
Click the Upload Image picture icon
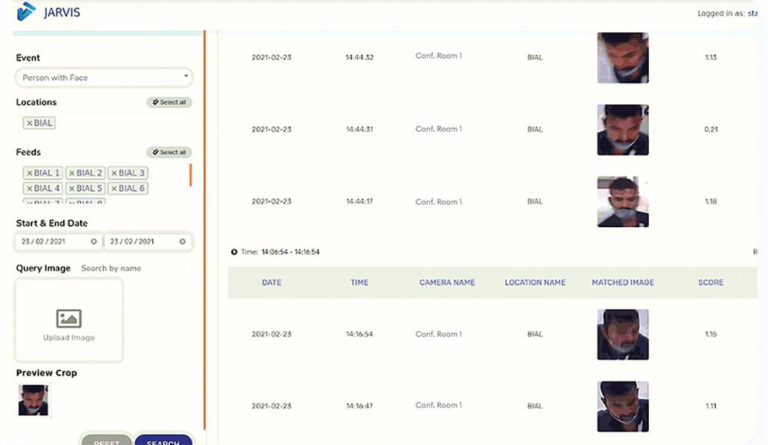coord(69,319)
